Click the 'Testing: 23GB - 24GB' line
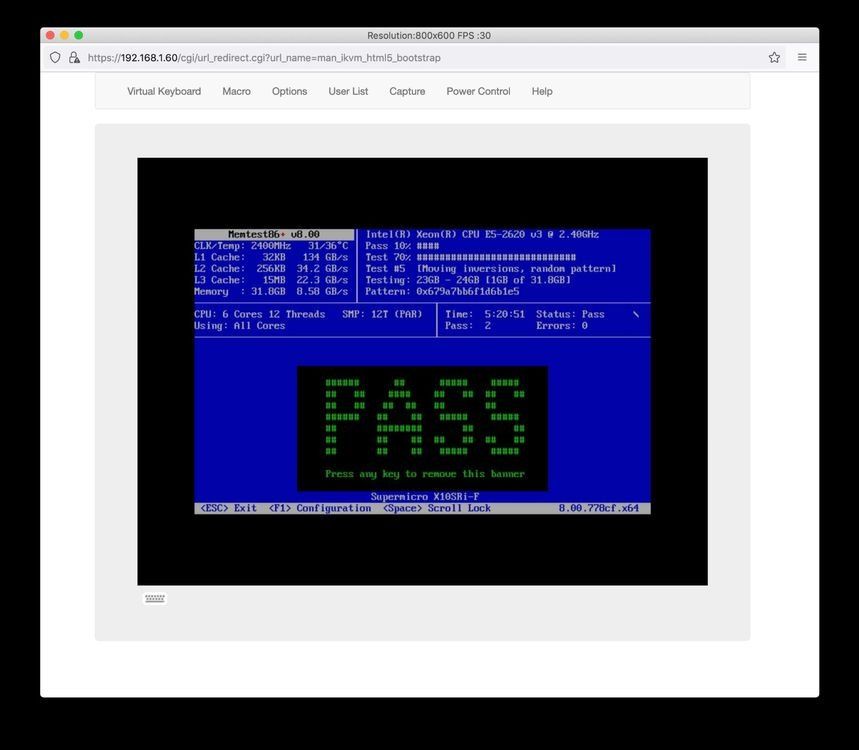859x750 pixels. (468, 280)
